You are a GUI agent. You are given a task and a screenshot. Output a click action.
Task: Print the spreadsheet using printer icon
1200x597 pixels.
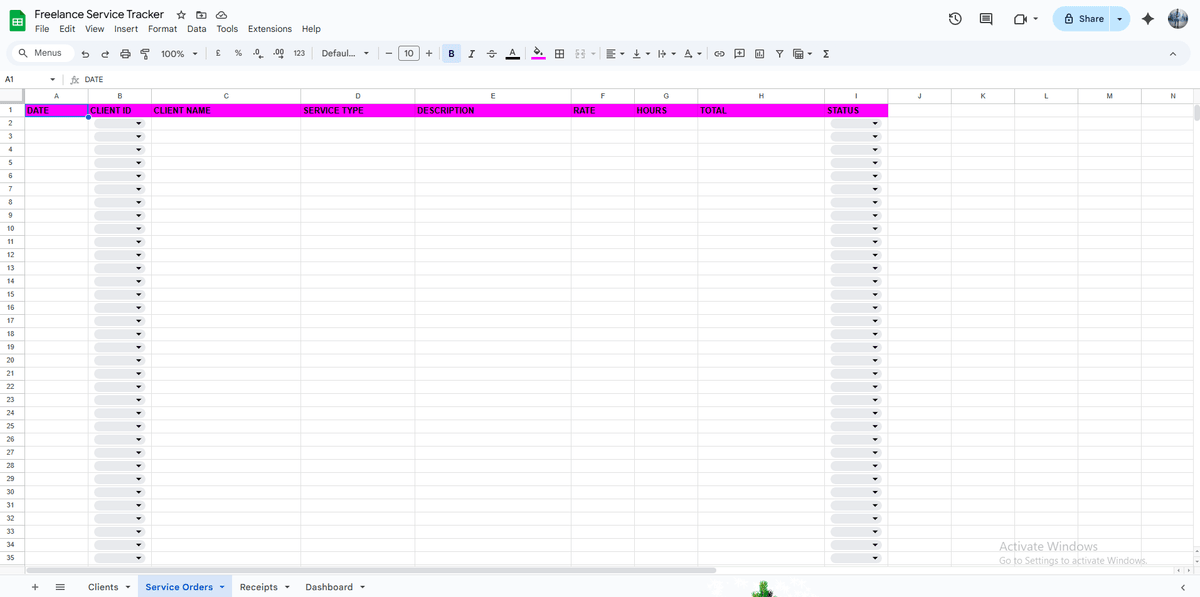[125, 54]
